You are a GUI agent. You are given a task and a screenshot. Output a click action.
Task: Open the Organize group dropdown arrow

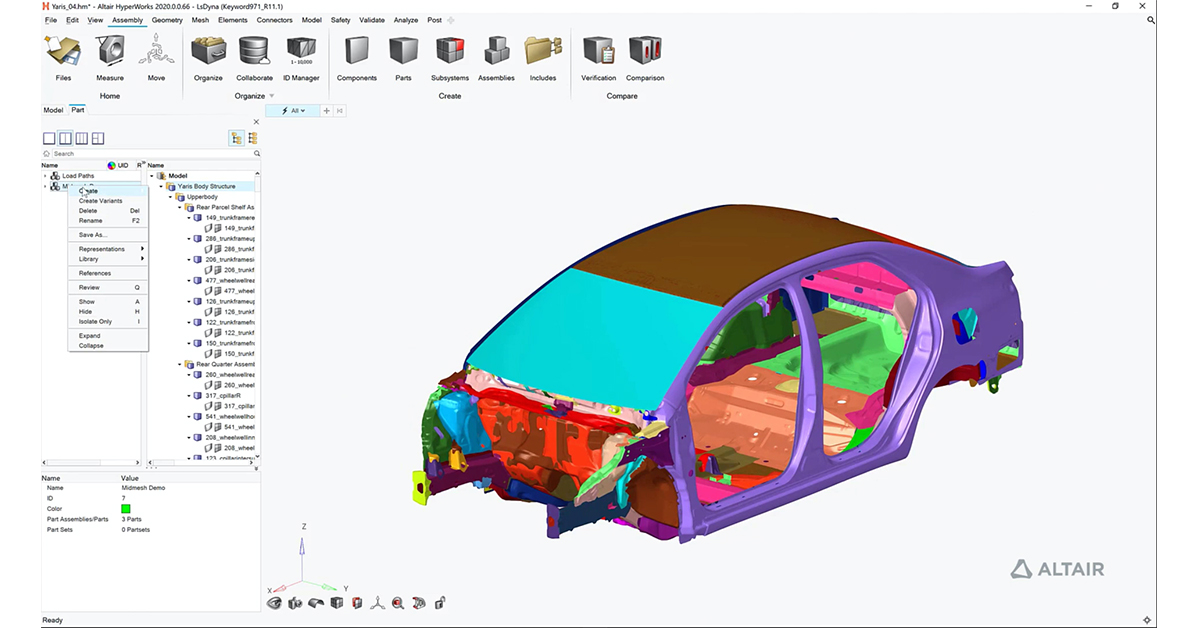pos(271,96)
